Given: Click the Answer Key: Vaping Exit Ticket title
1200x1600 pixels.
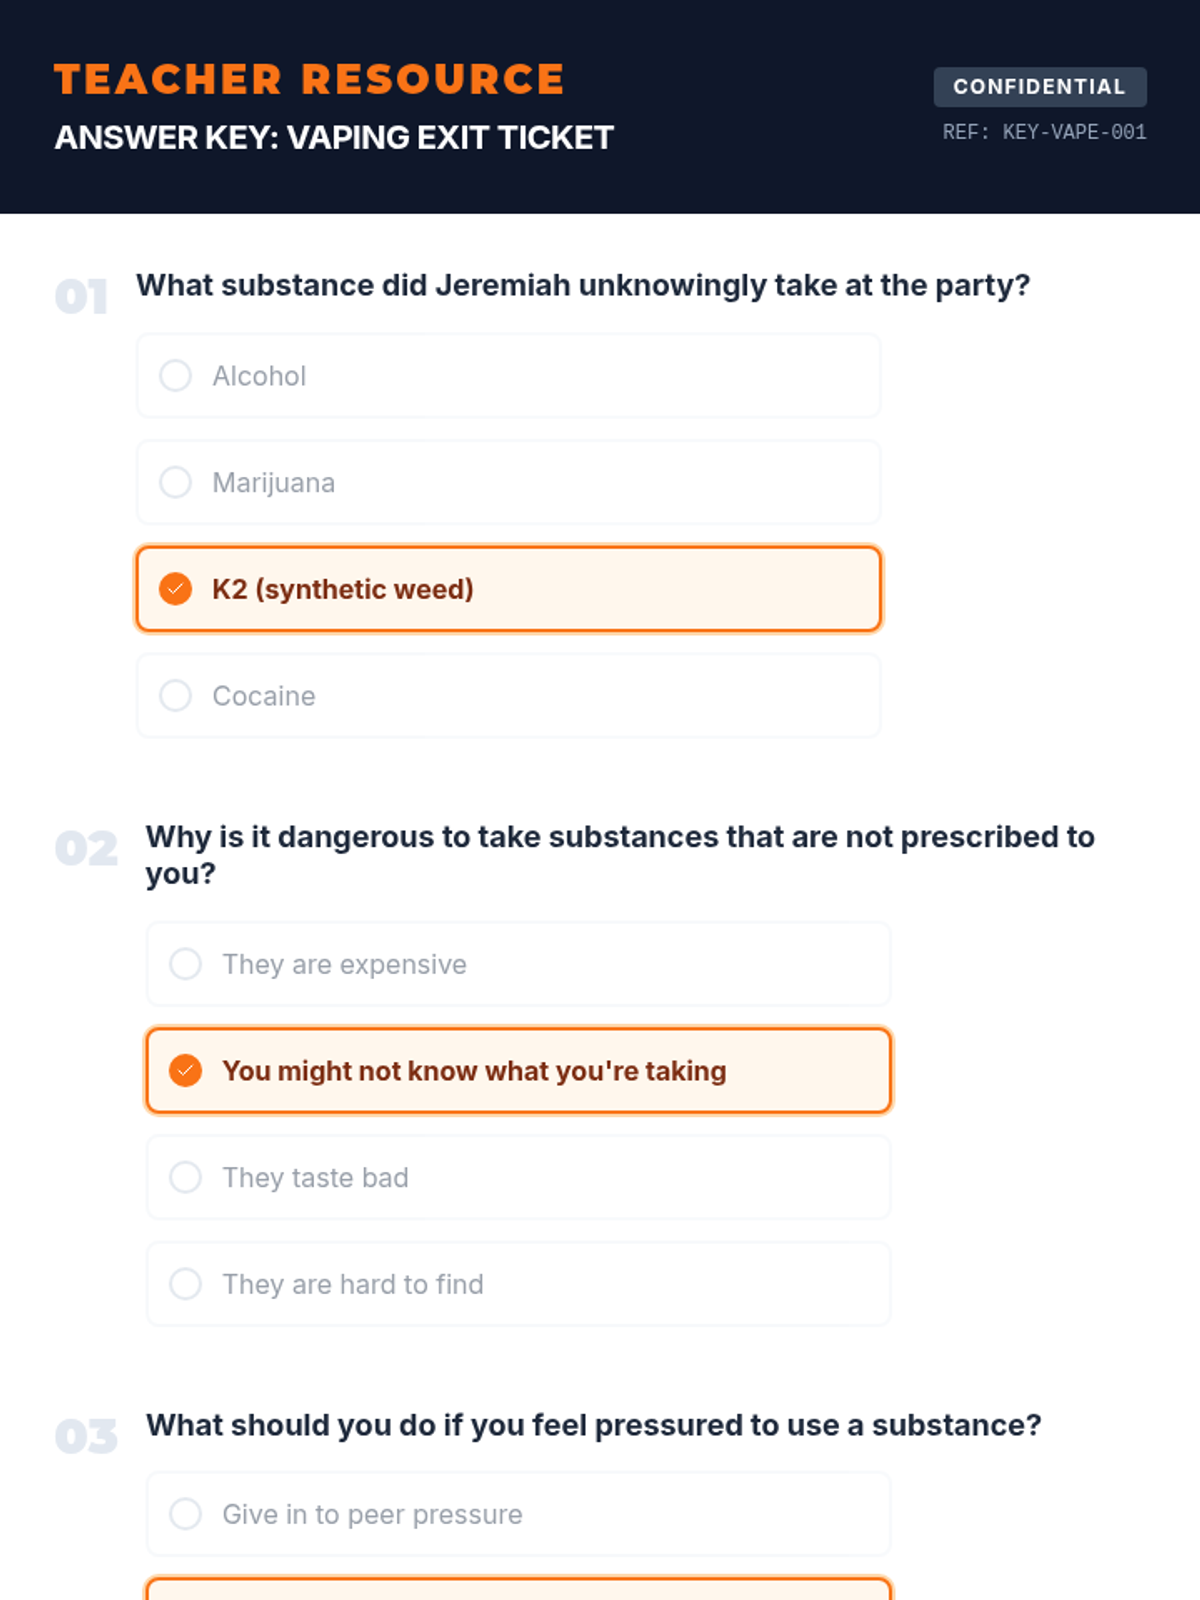Looking at the screenshot, I should coord(334,138).
